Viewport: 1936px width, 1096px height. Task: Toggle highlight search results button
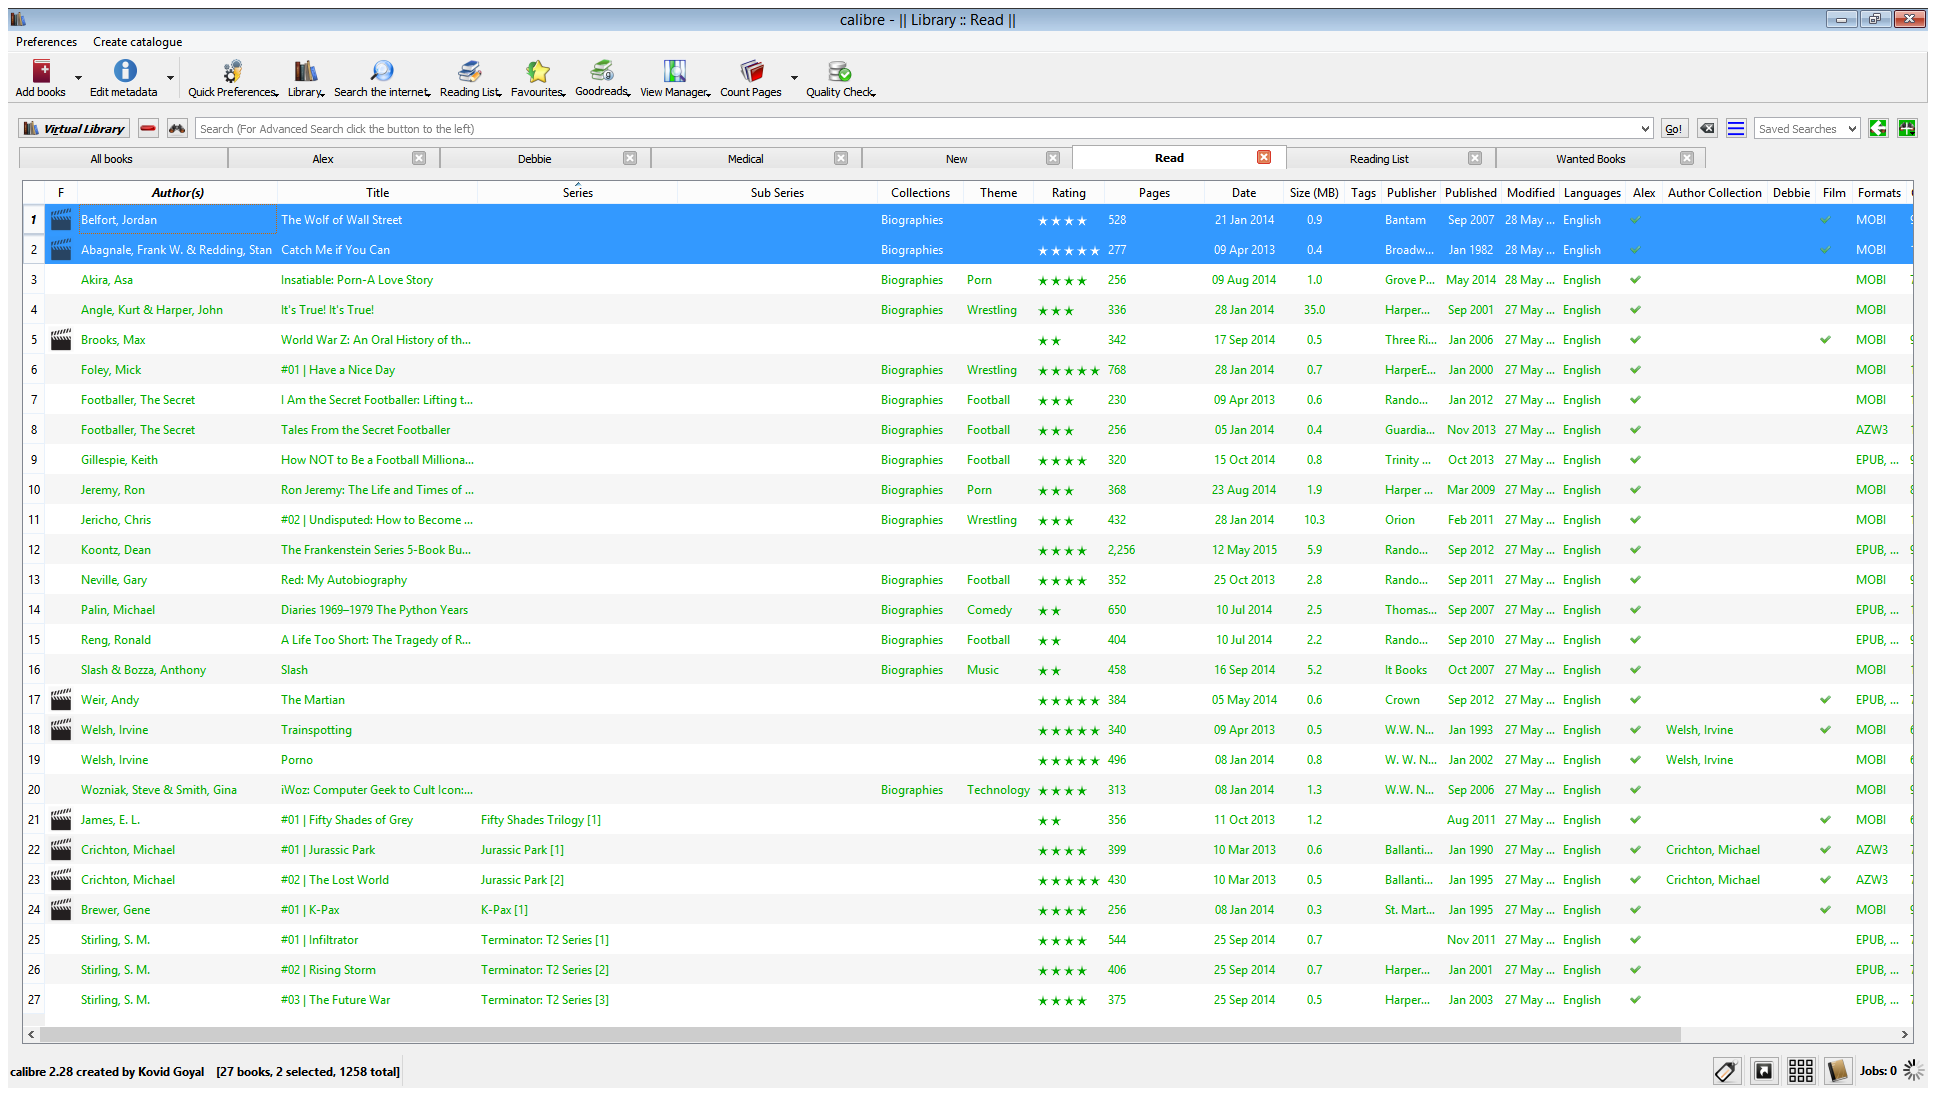tap(1736, 128)
